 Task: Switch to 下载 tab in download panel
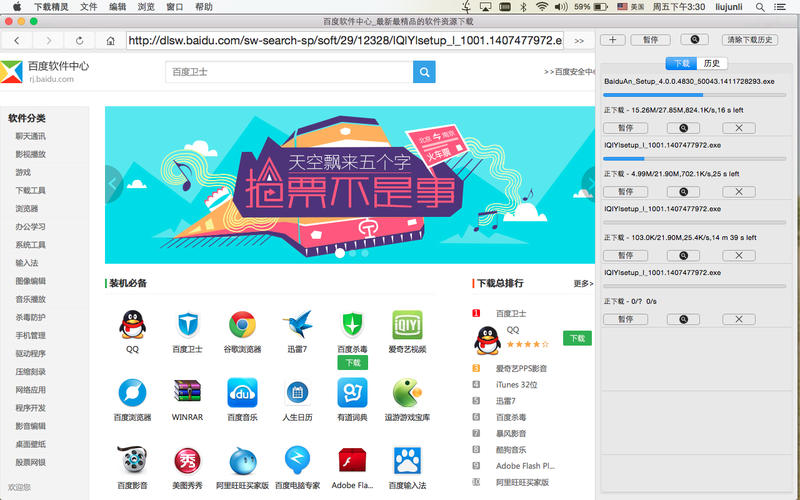[x=681, y=63]
